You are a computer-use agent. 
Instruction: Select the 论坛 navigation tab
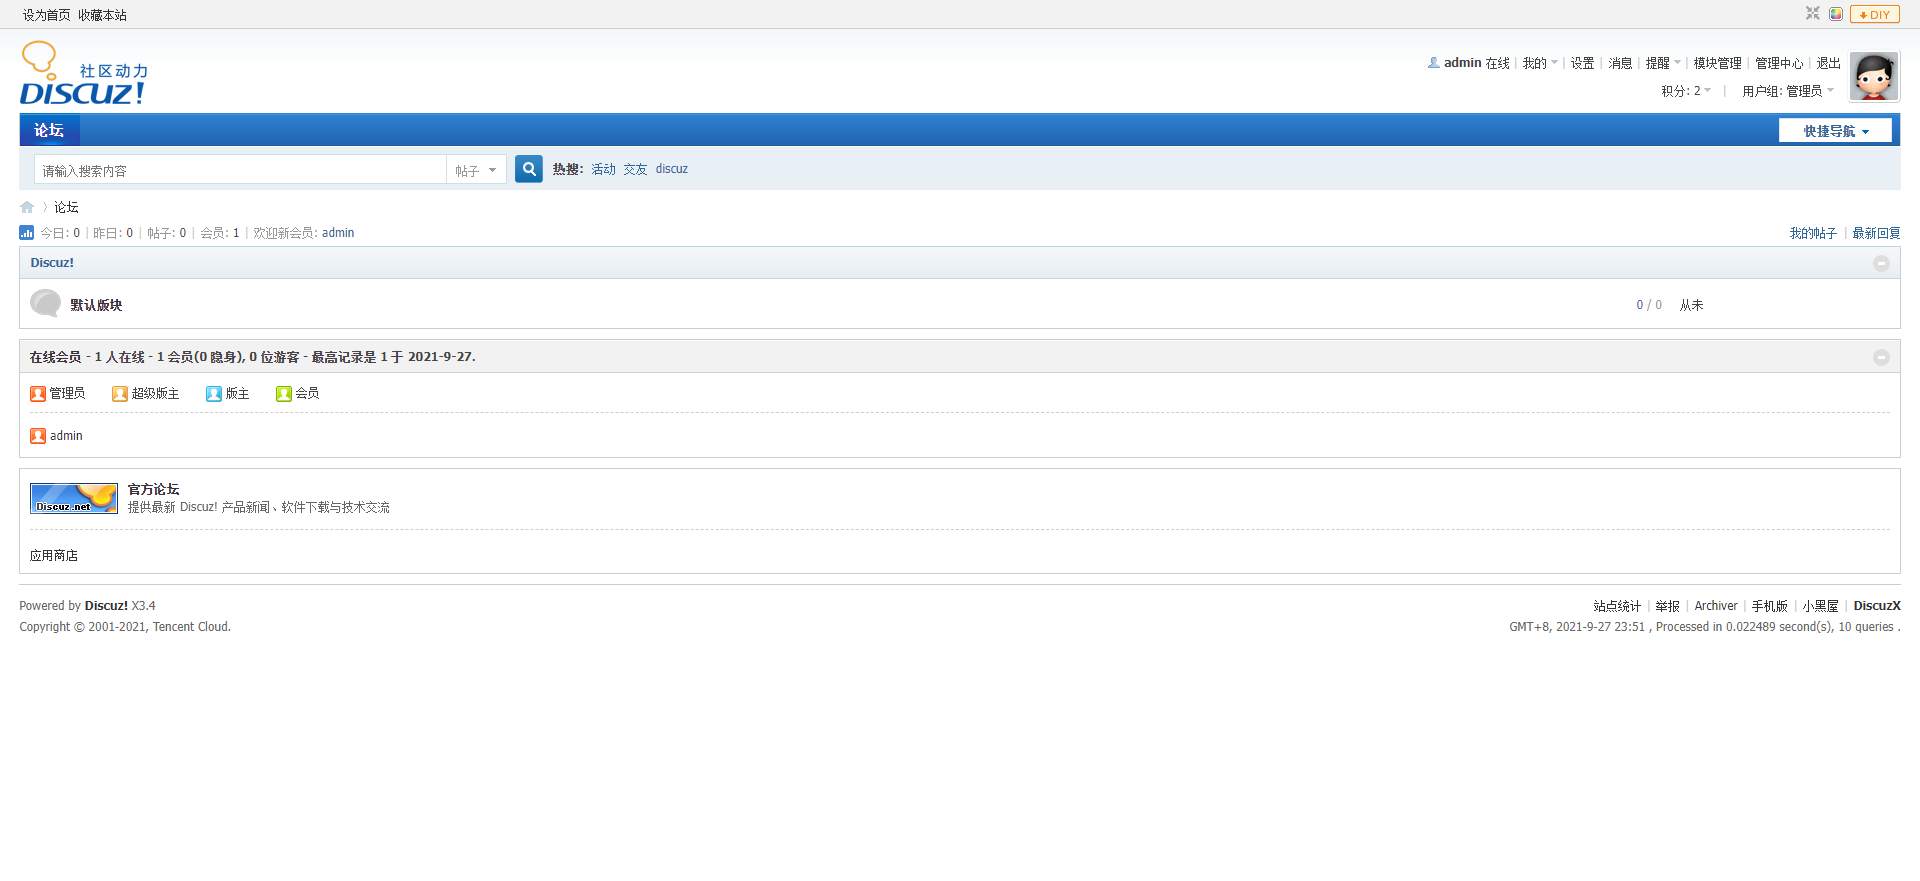click(49, 130)
